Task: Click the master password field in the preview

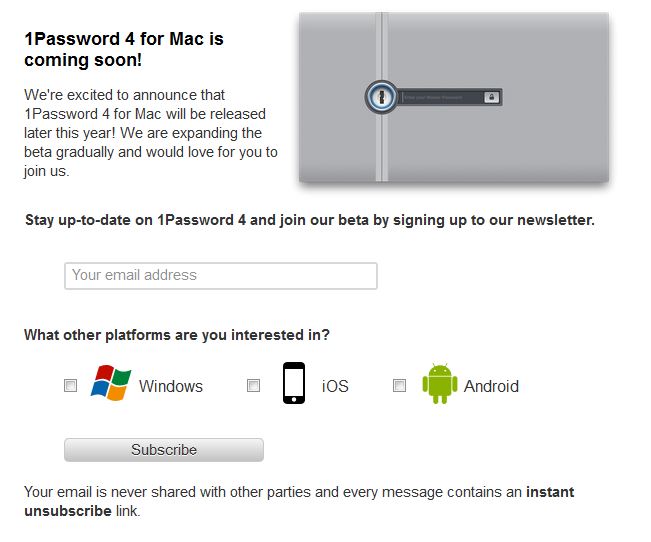Action: tap(441, 98)
